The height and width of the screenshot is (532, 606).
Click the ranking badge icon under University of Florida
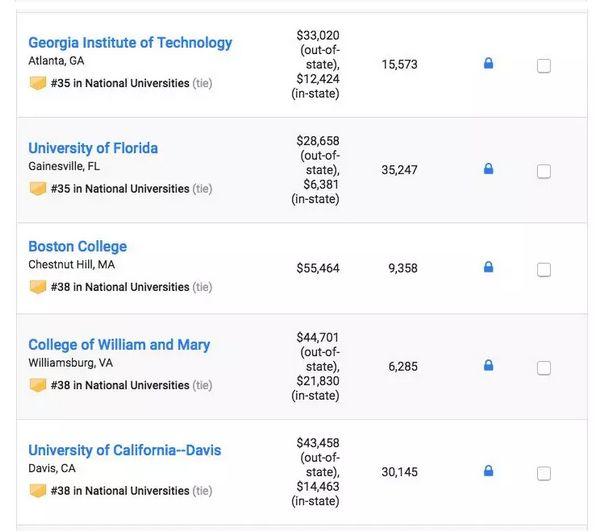(38, 188)
